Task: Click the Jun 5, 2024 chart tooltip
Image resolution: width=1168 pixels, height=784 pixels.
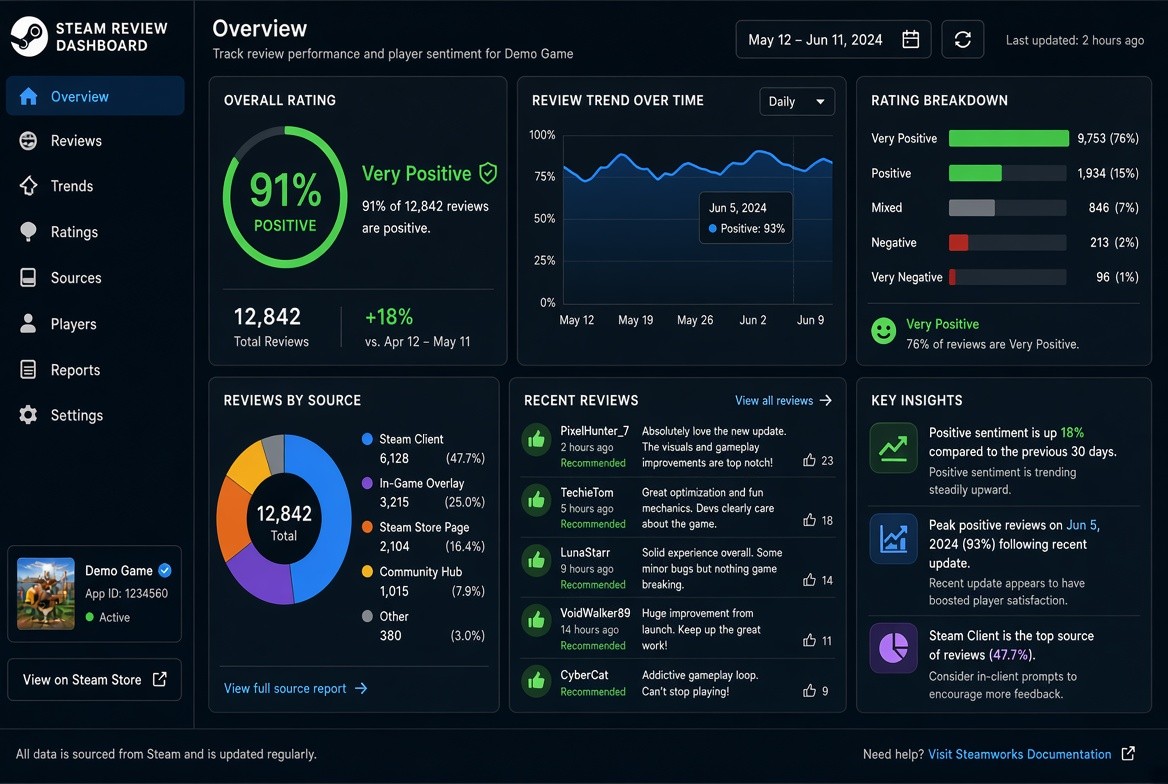Action: click(x=746, y=218)
